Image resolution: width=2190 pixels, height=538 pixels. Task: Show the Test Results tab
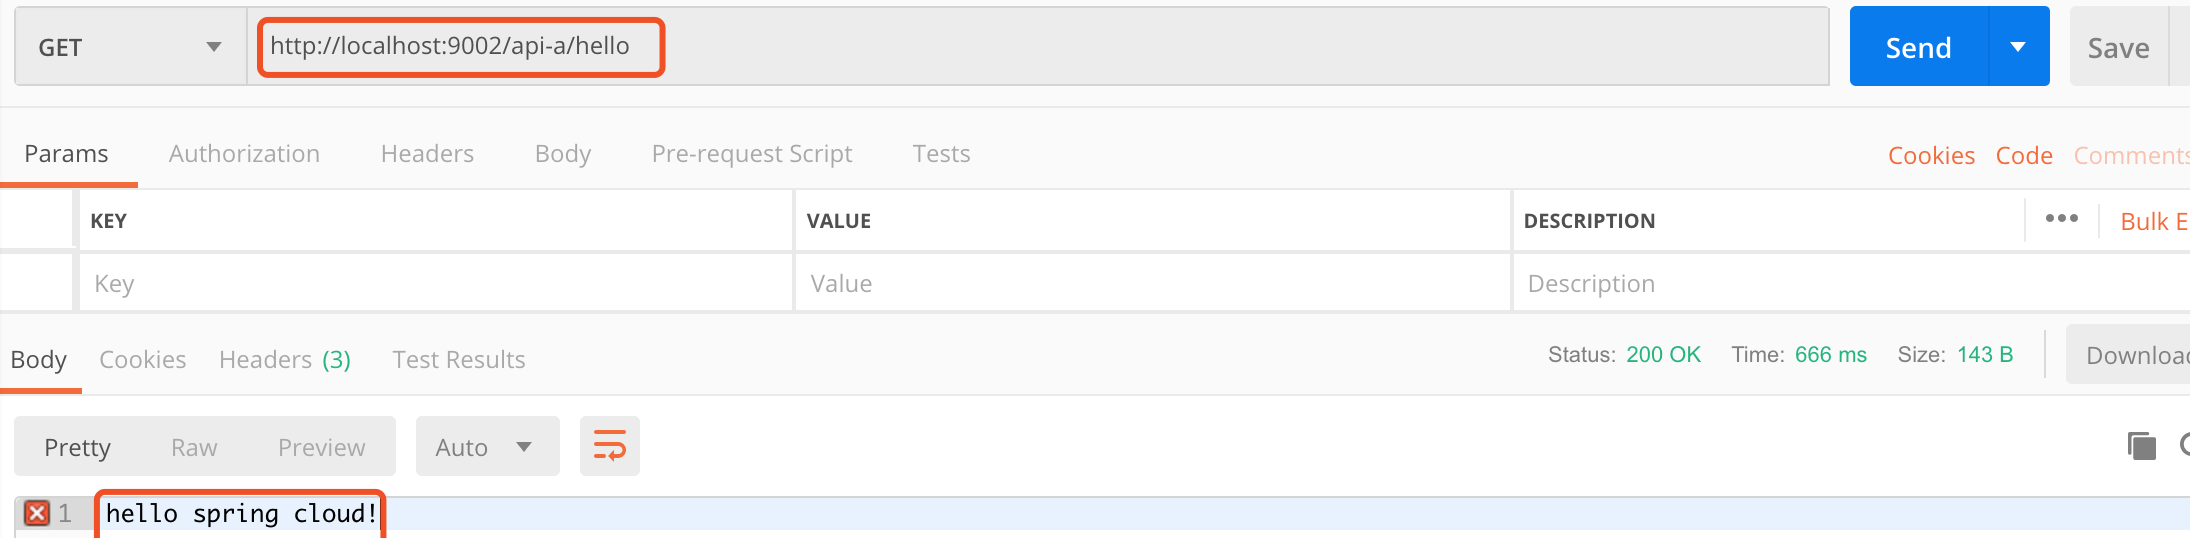point(458,360)
